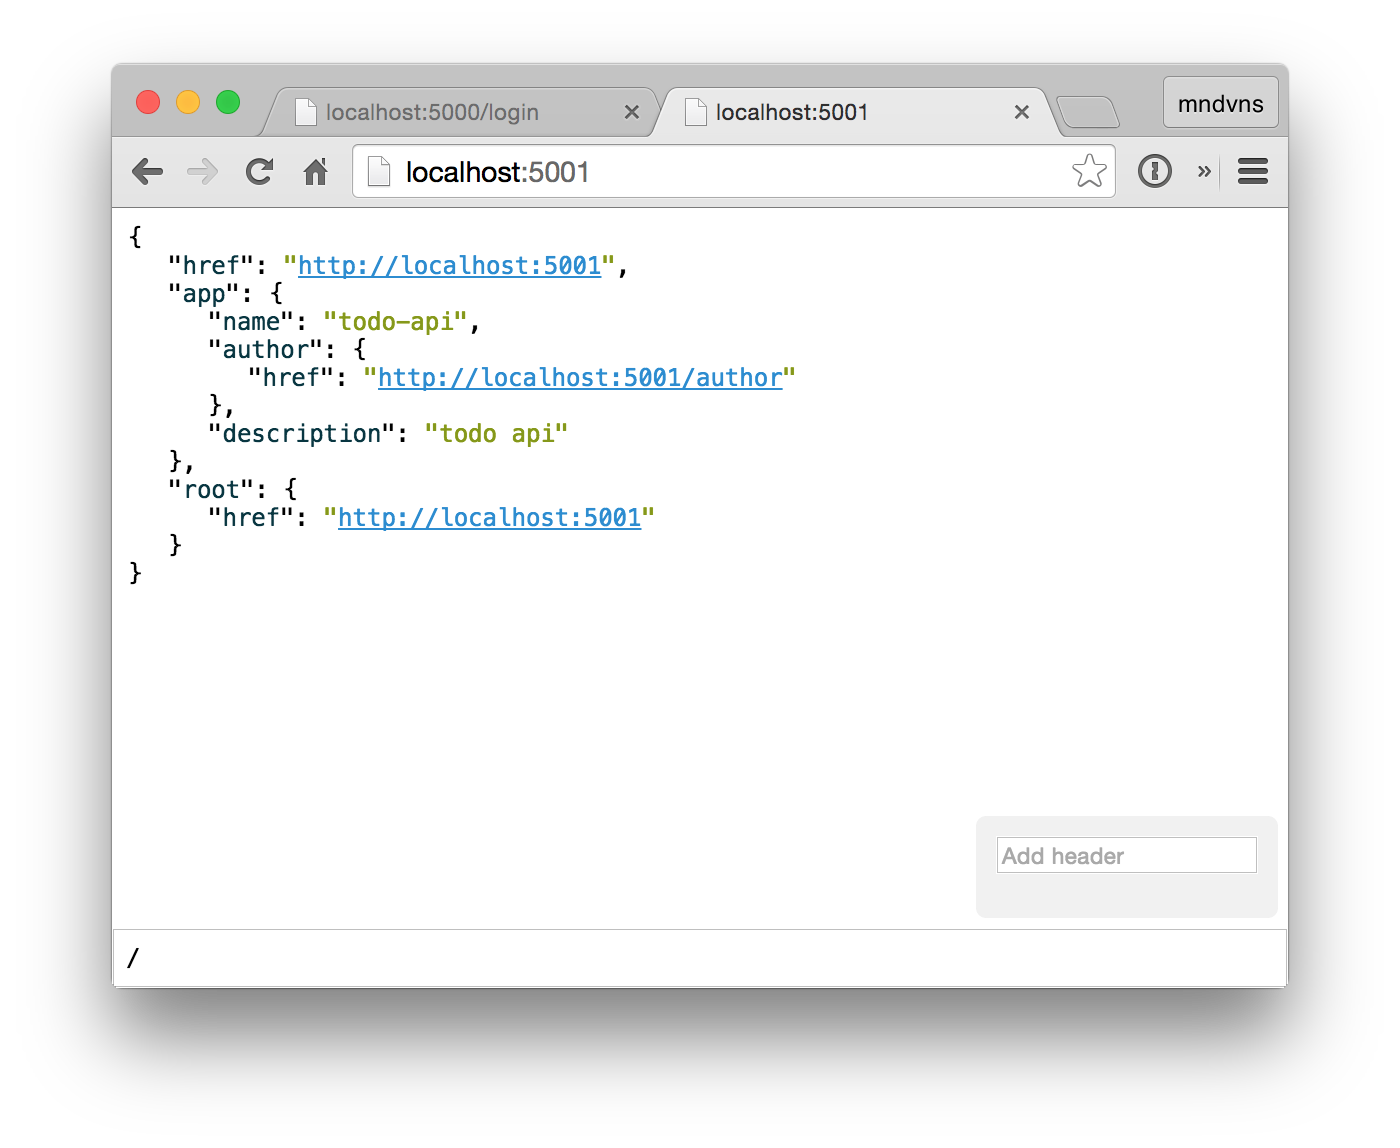Show hidden extensions via chevron overflow

tap(1204, 172)
